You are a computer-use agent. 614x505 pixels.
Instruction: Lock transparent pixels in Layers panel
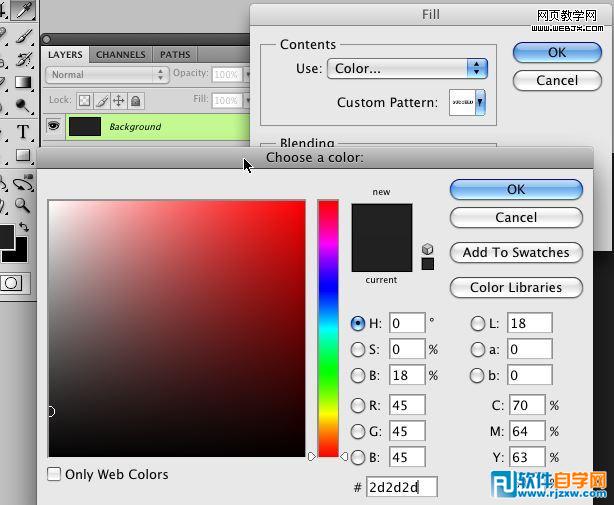click(84, 101)
